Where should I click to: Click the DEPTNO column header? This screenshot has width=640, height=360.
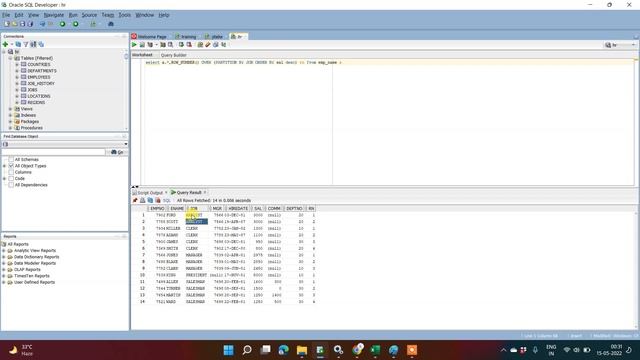[x=294, y=209]
